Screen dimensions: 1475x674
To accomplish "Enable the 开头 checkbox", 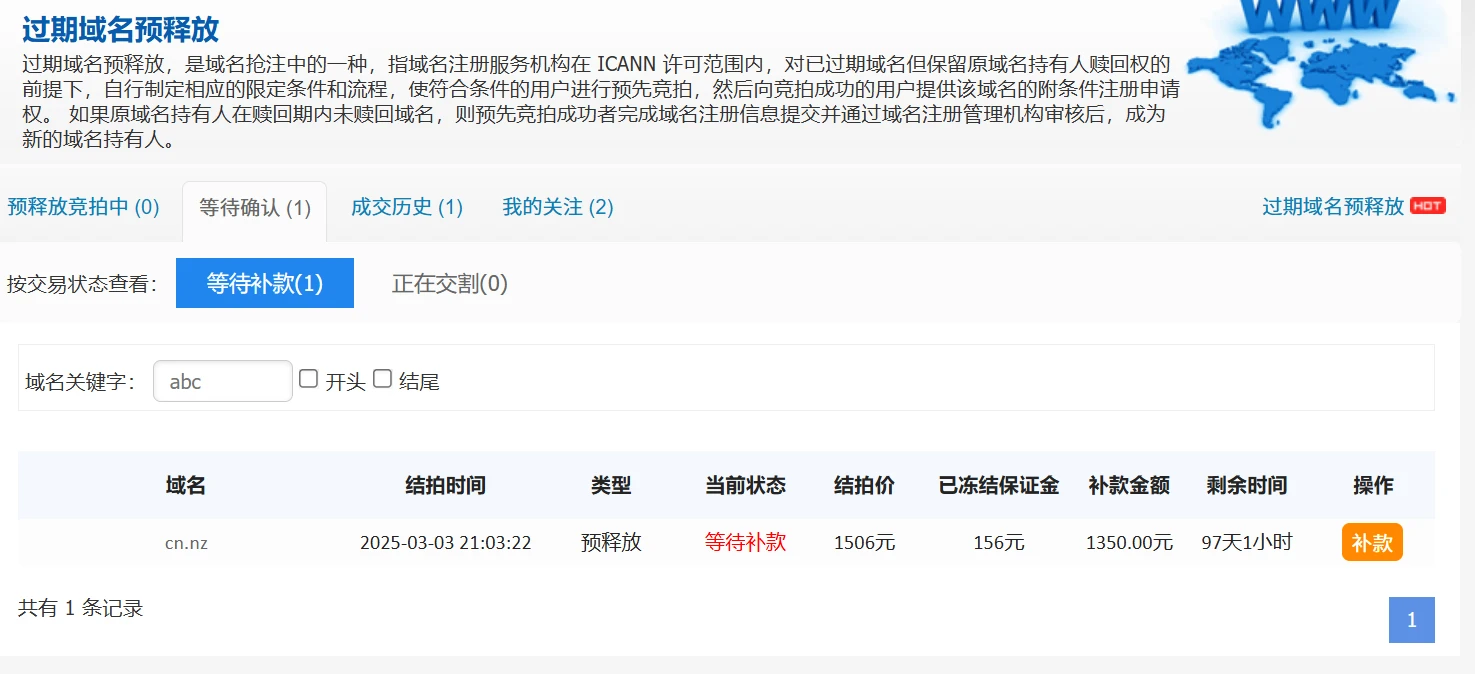I will pyautogui.click(x=309, y=379).
